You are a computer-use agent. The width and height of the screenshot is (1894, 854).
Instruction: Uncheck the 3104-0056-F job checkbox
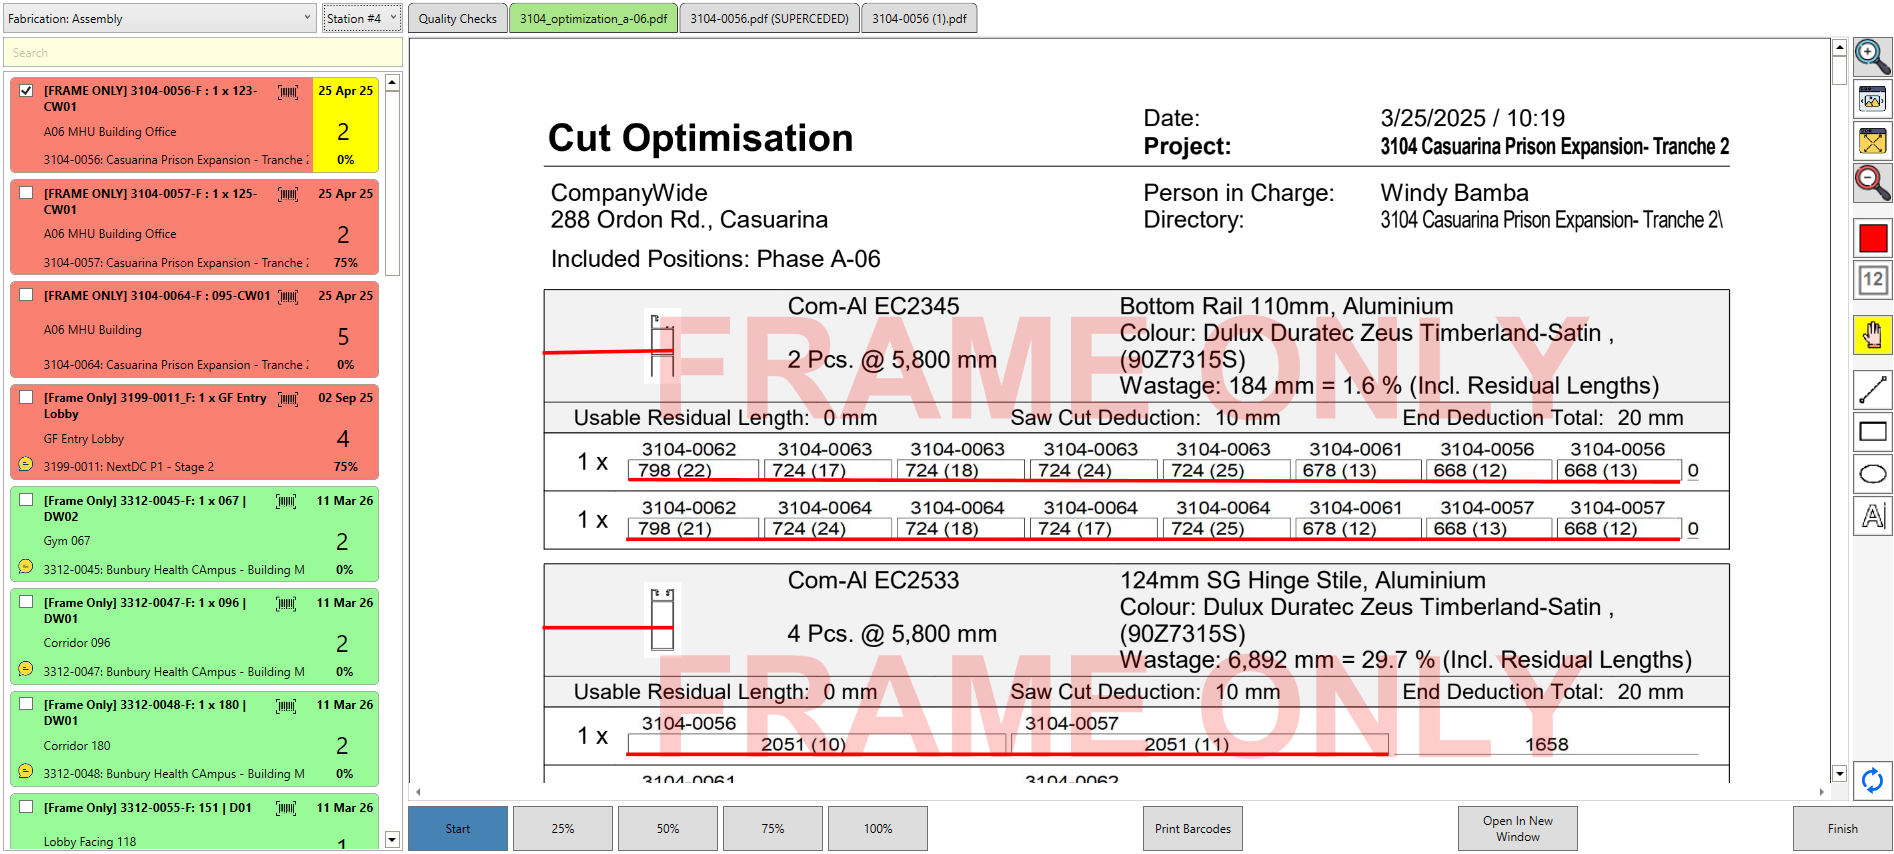point(27,90)
